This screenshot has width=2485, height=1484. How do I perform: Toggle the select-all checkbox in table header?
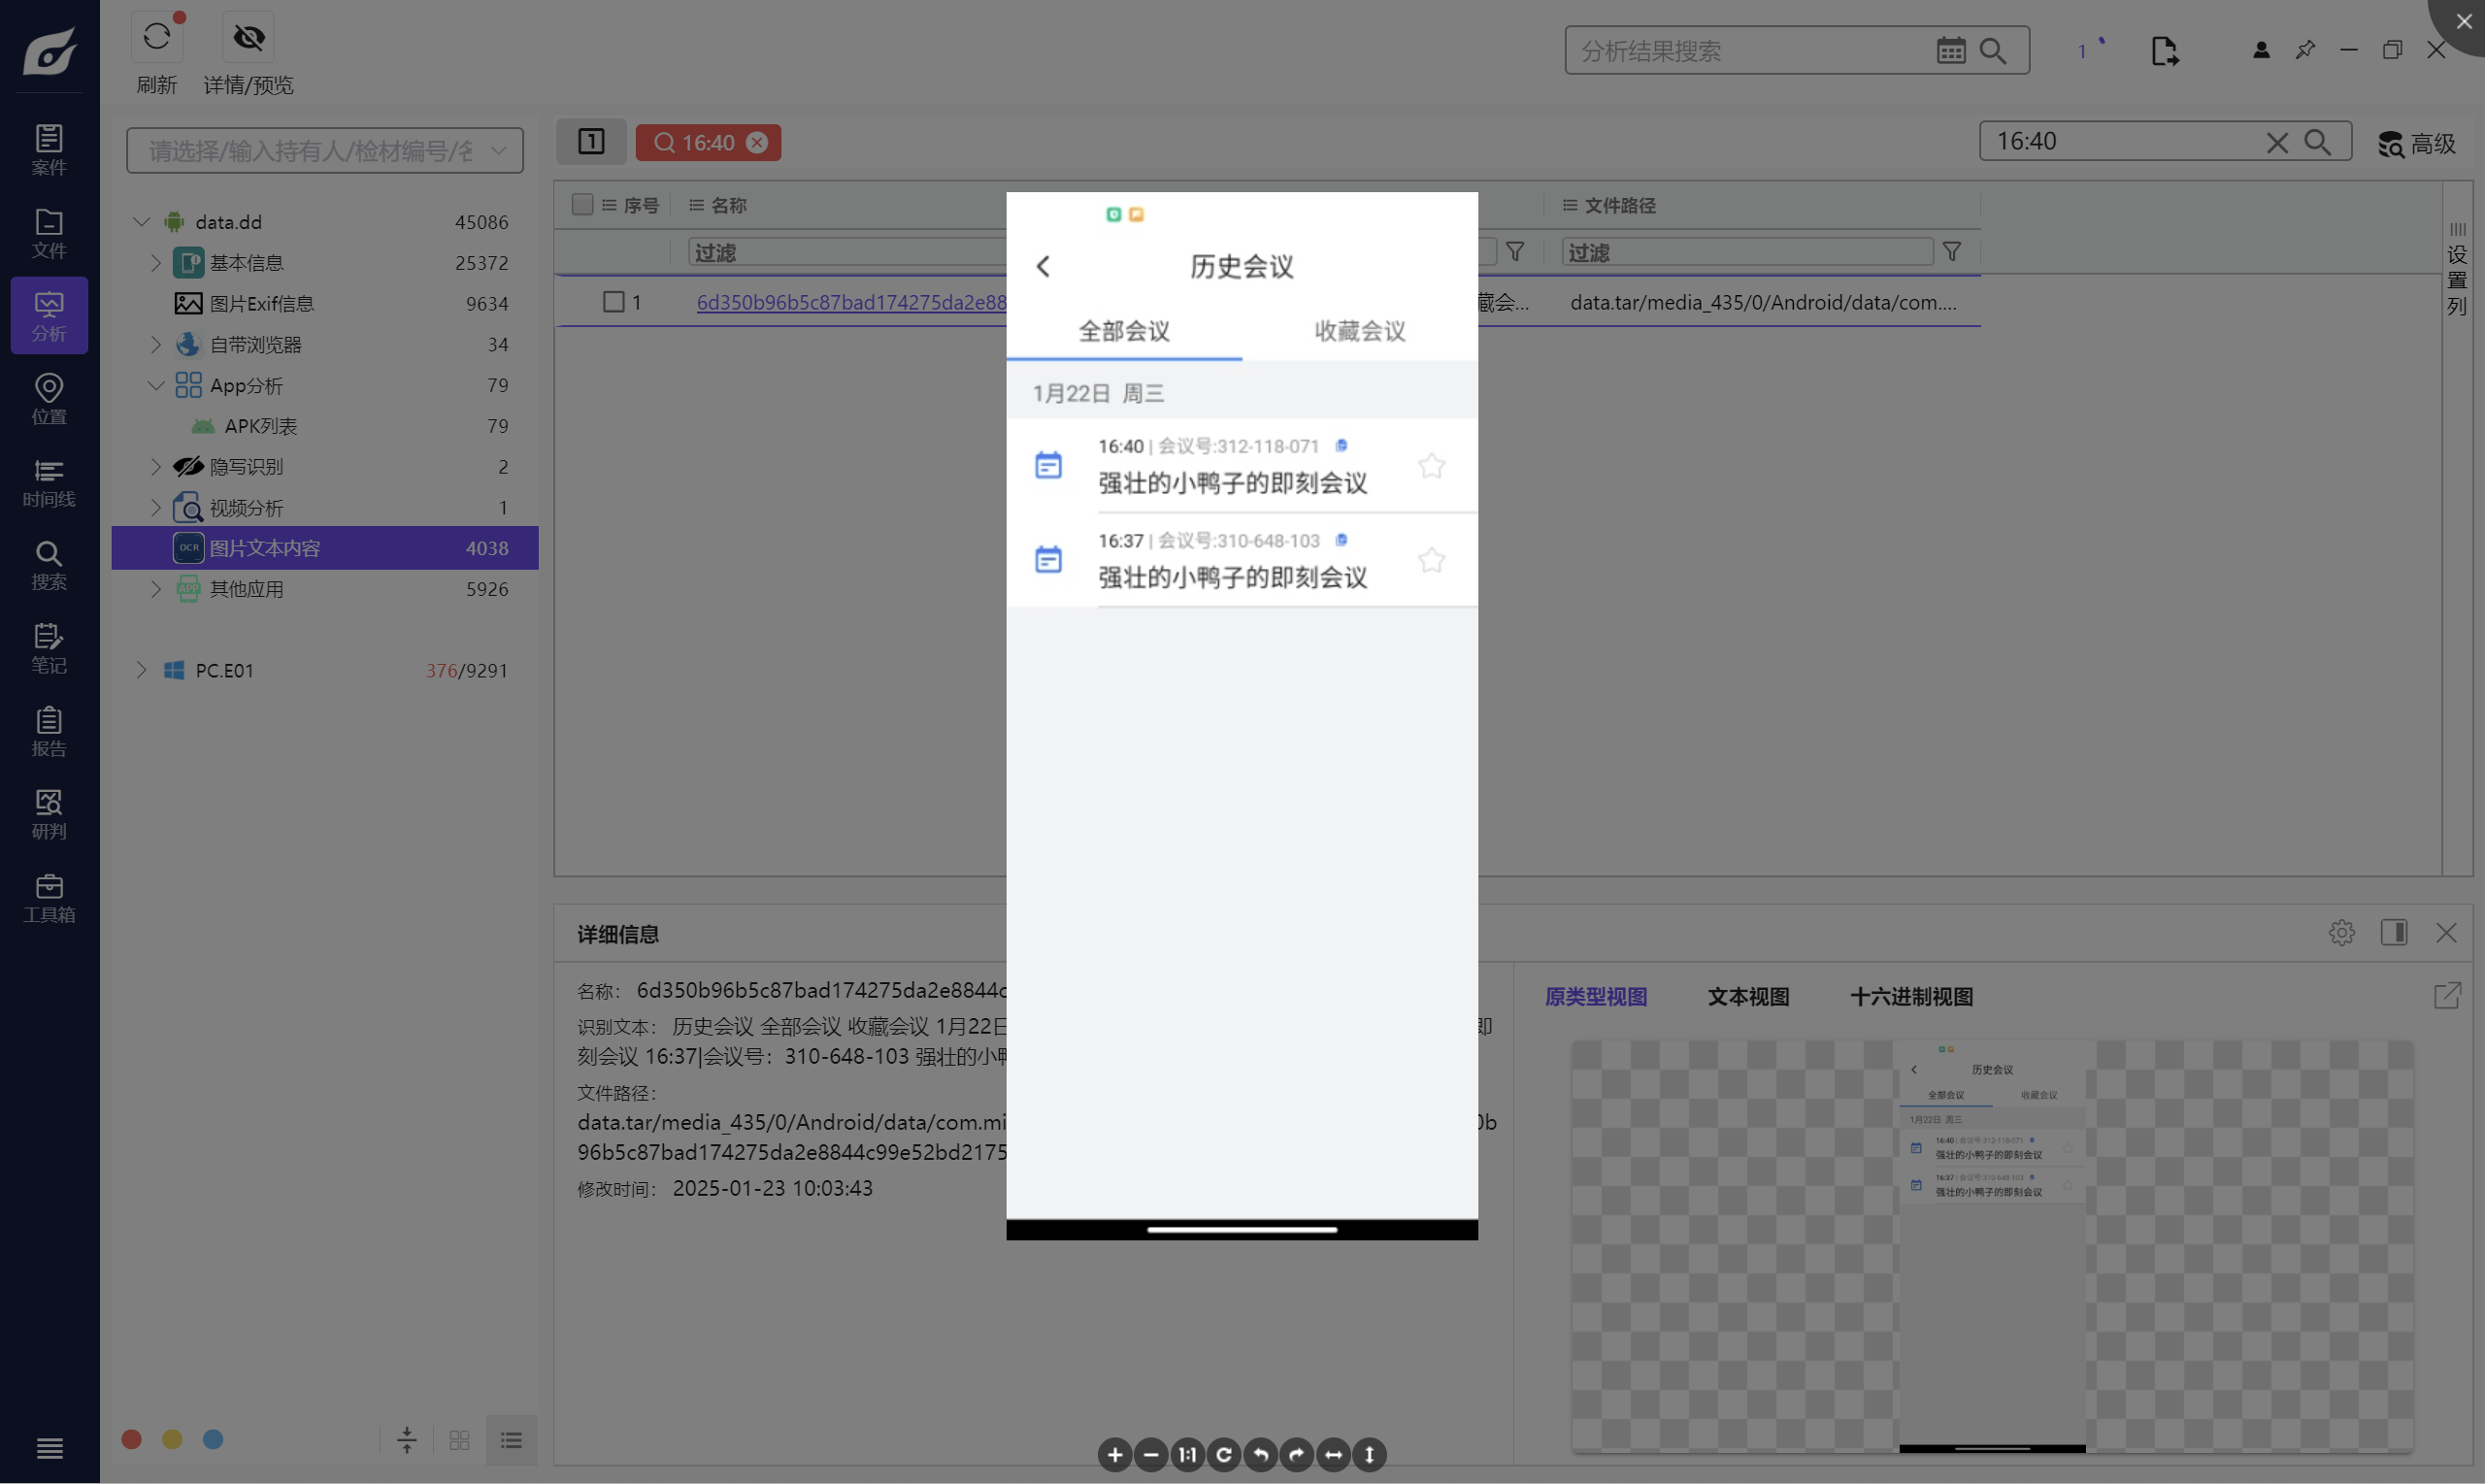pos(582,205)
